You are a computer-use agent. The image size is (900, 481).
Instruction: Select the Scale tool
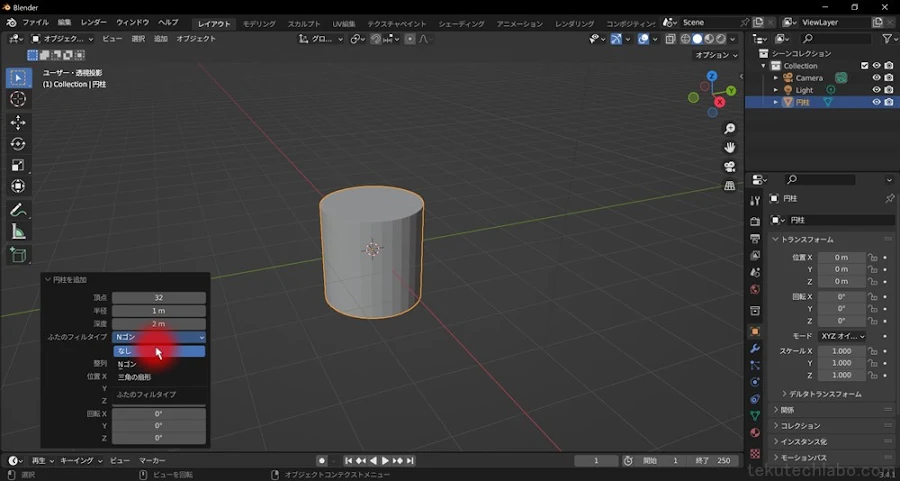[x=18, y=165]
